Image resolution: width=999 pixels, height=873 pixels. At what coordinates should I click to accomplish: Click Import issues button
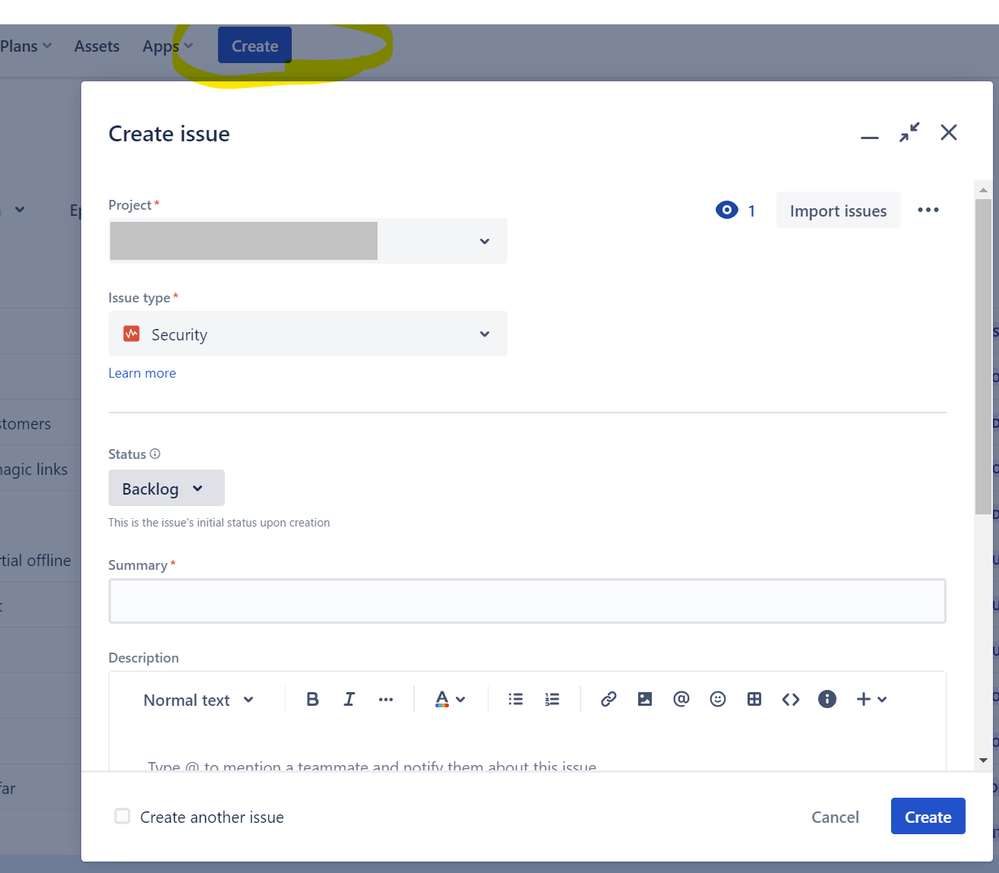point(838,210)
